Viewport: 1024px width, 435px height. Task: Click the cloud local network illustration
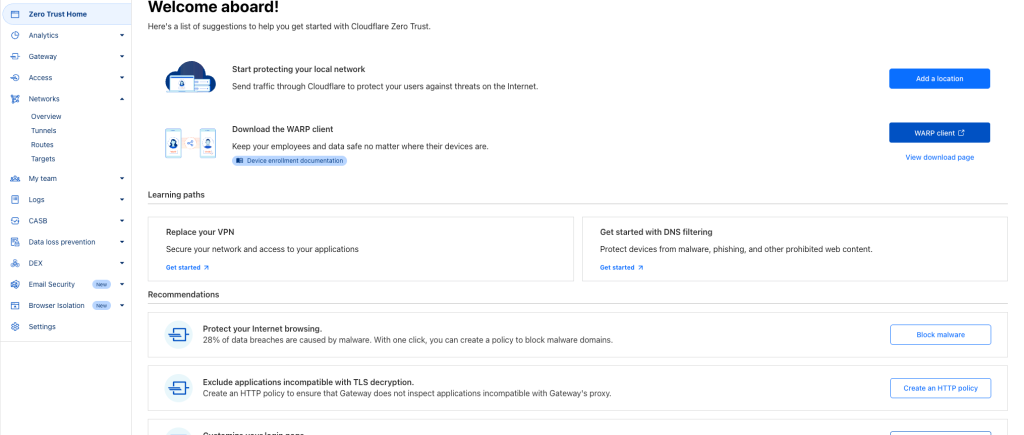pyautogui.click(x=190, y=78)
